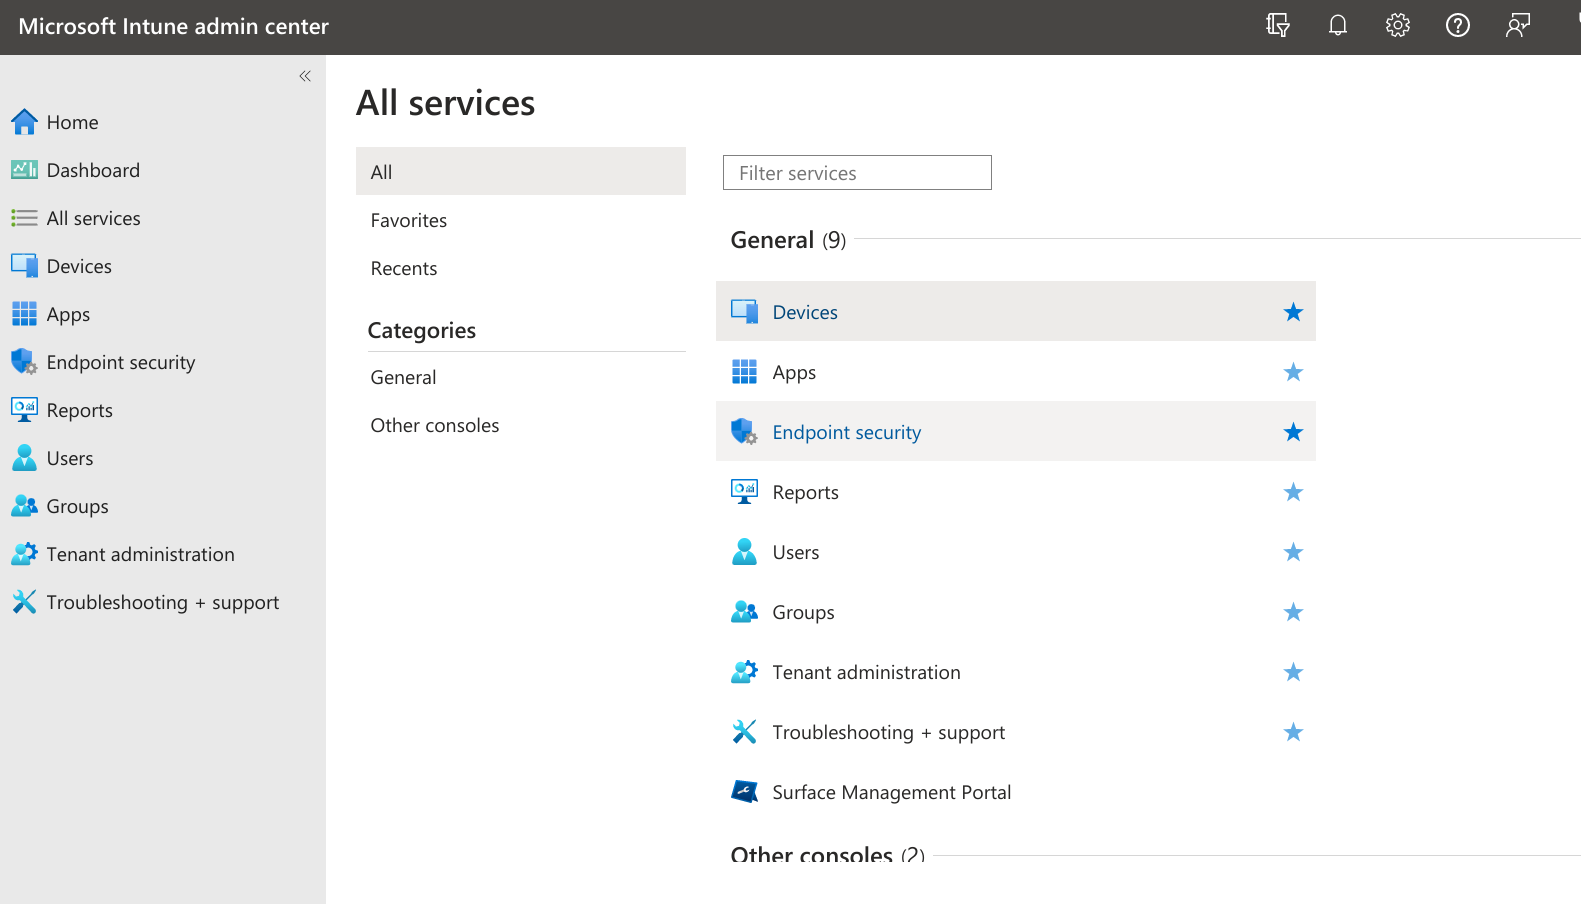Open Tenant administration link in the General list
This screenshot has height=904, width=1581.
[866, 672]
